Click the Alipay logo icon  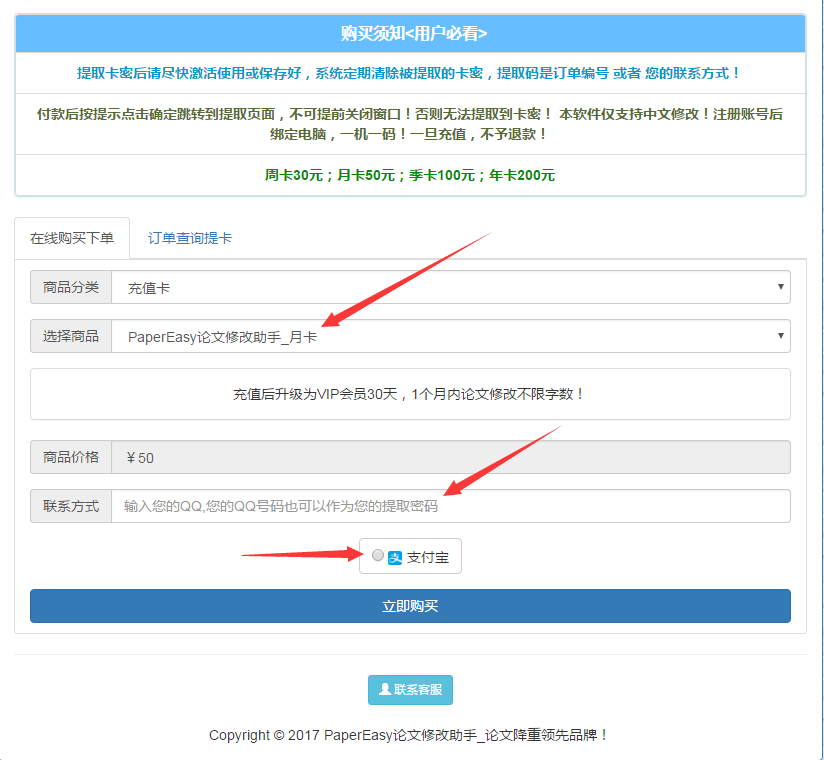(395, 558)
